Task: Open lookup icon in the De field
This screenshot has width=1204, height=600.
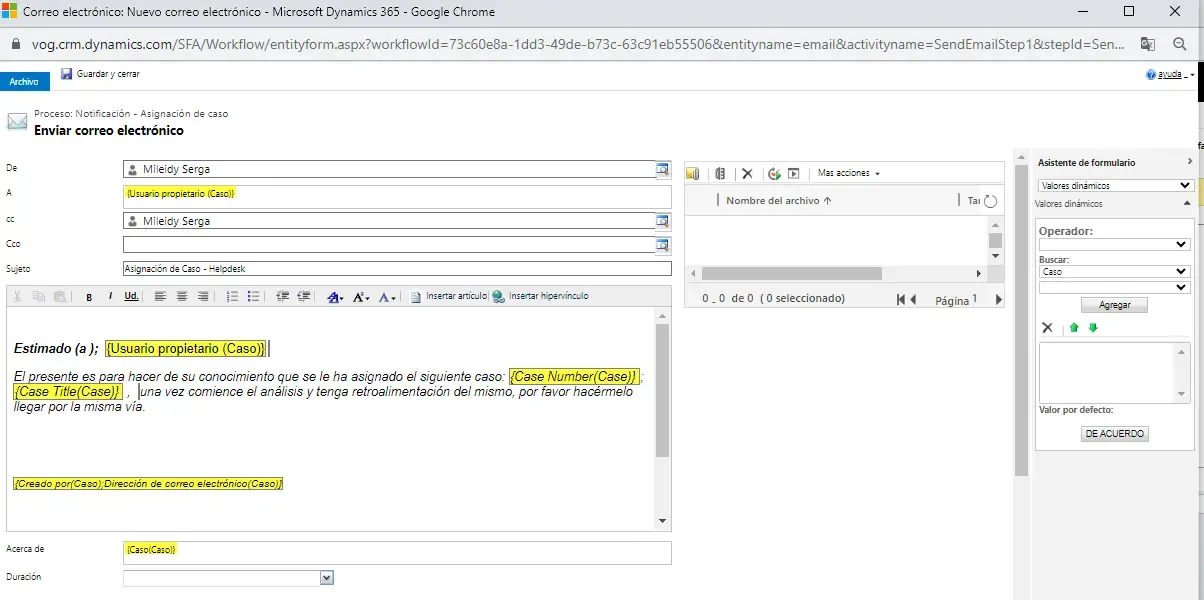Action: click(x=662, y=169)
